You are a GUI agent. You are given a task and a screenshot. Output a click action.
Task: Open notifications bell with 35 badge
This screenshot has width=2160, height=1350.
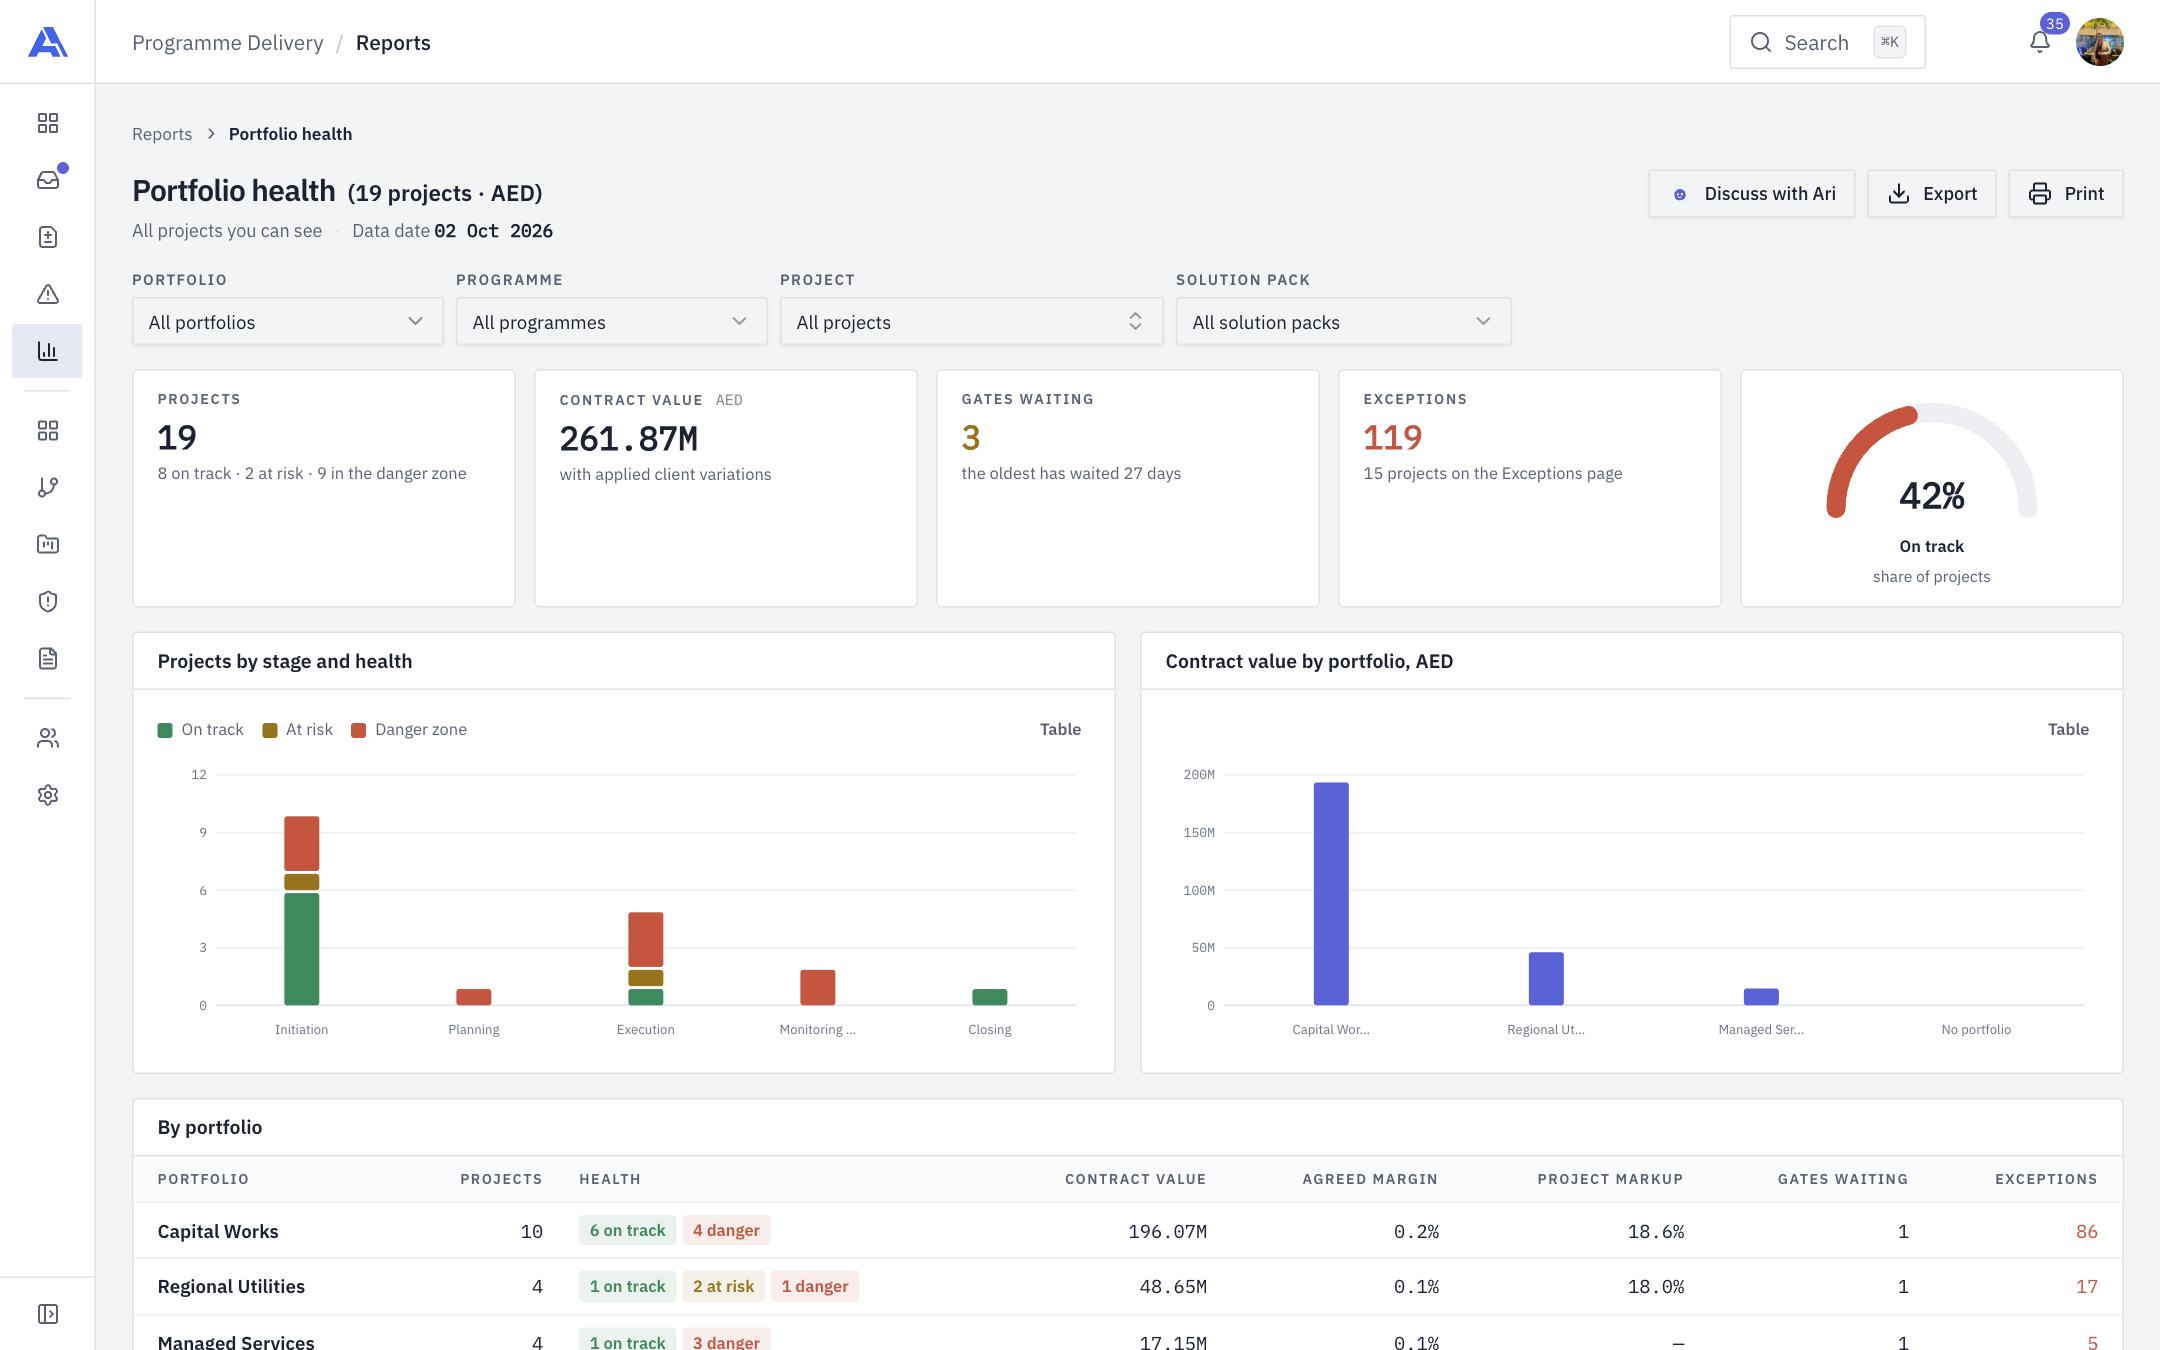[2040, 42]
